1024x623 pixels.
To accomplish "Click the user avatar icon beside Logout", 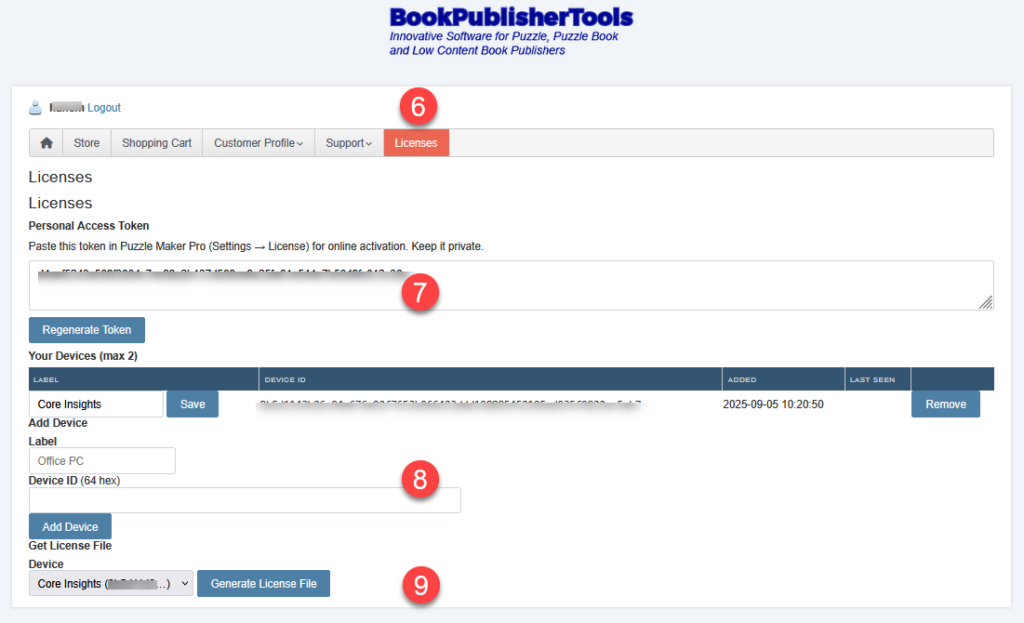I will tap(36, 108).
